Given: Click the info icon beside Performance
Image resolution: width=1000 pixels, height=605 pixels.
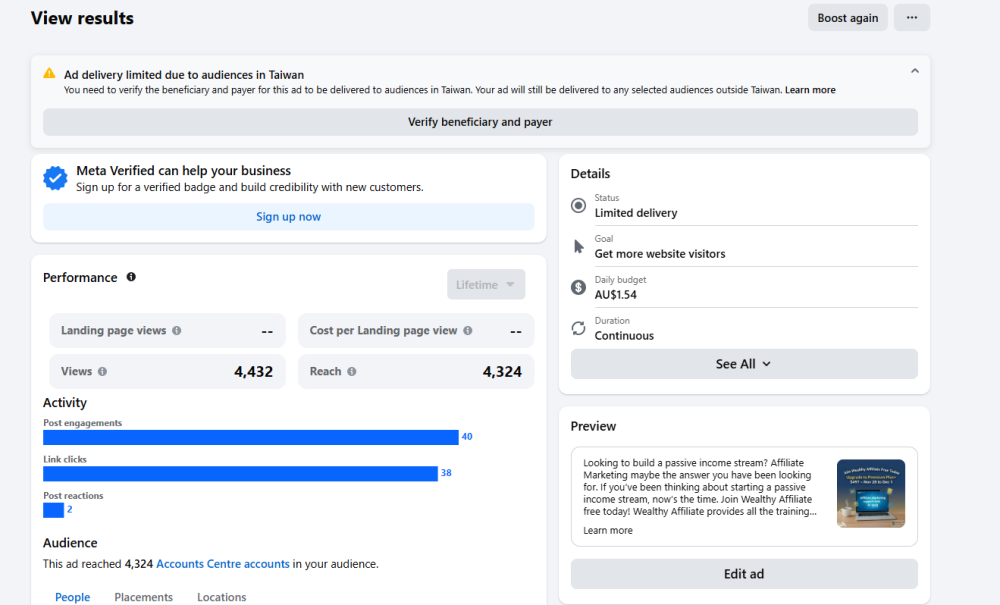Looking at the screenshot, I should coord(131,277).
